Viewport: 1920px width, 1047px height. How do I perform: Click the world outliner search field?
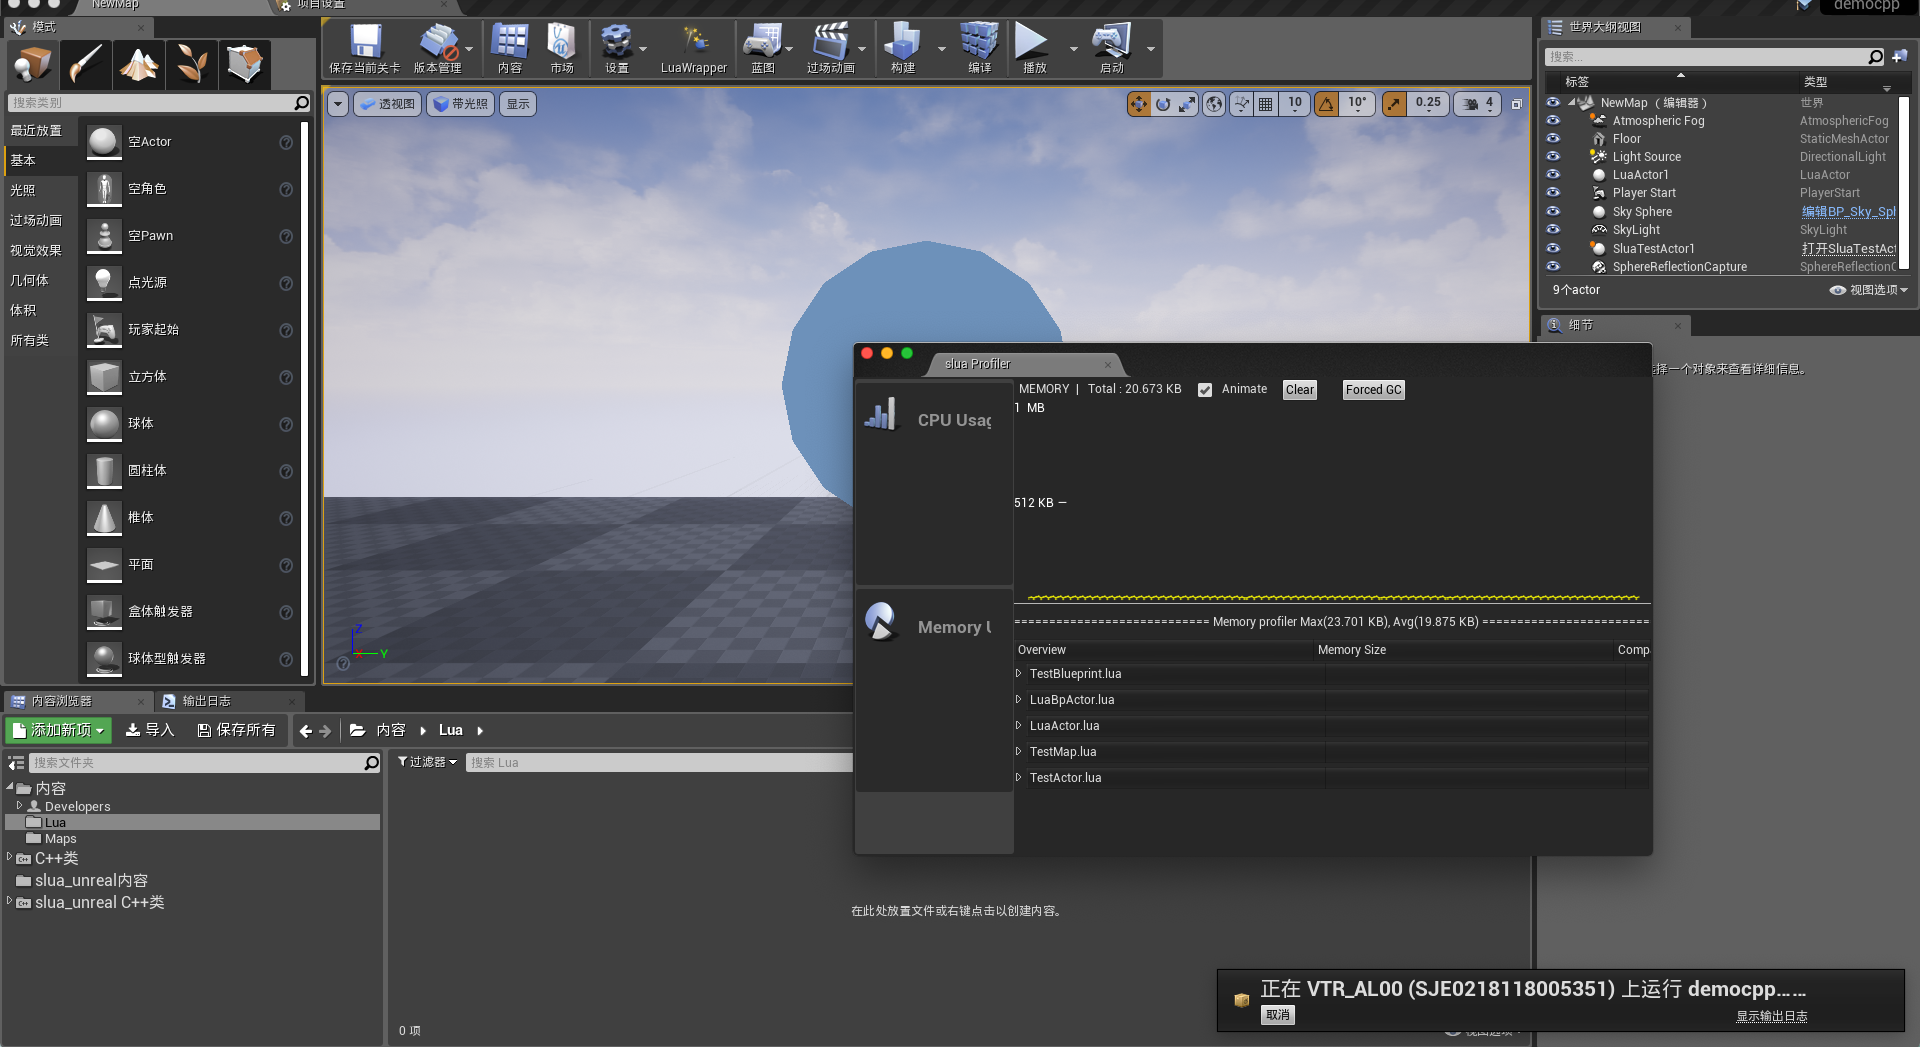pos(1710,56)
